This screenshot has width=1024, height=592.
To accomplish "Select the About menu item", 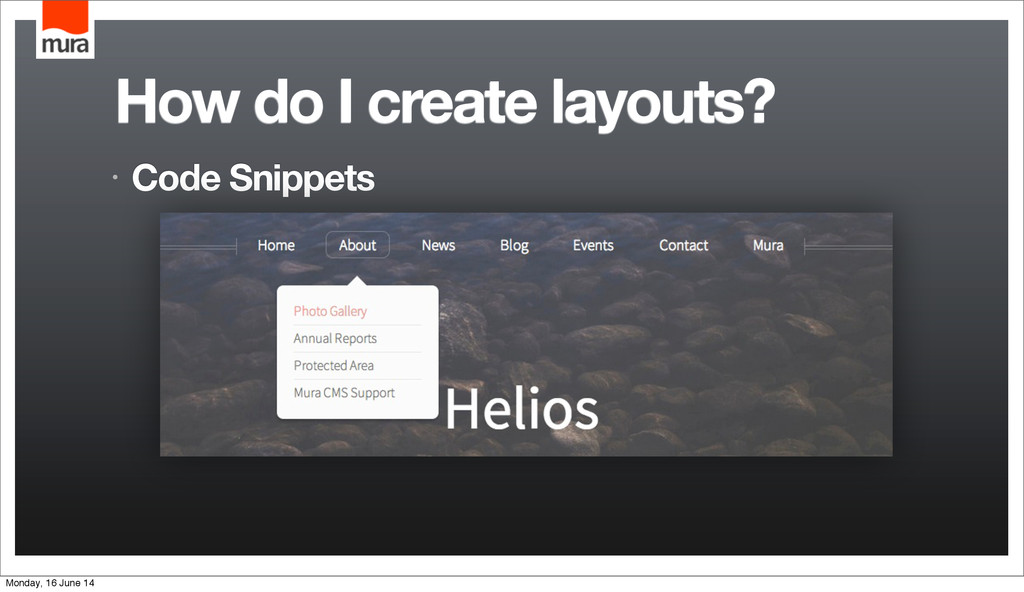I will tap(357, 245).
